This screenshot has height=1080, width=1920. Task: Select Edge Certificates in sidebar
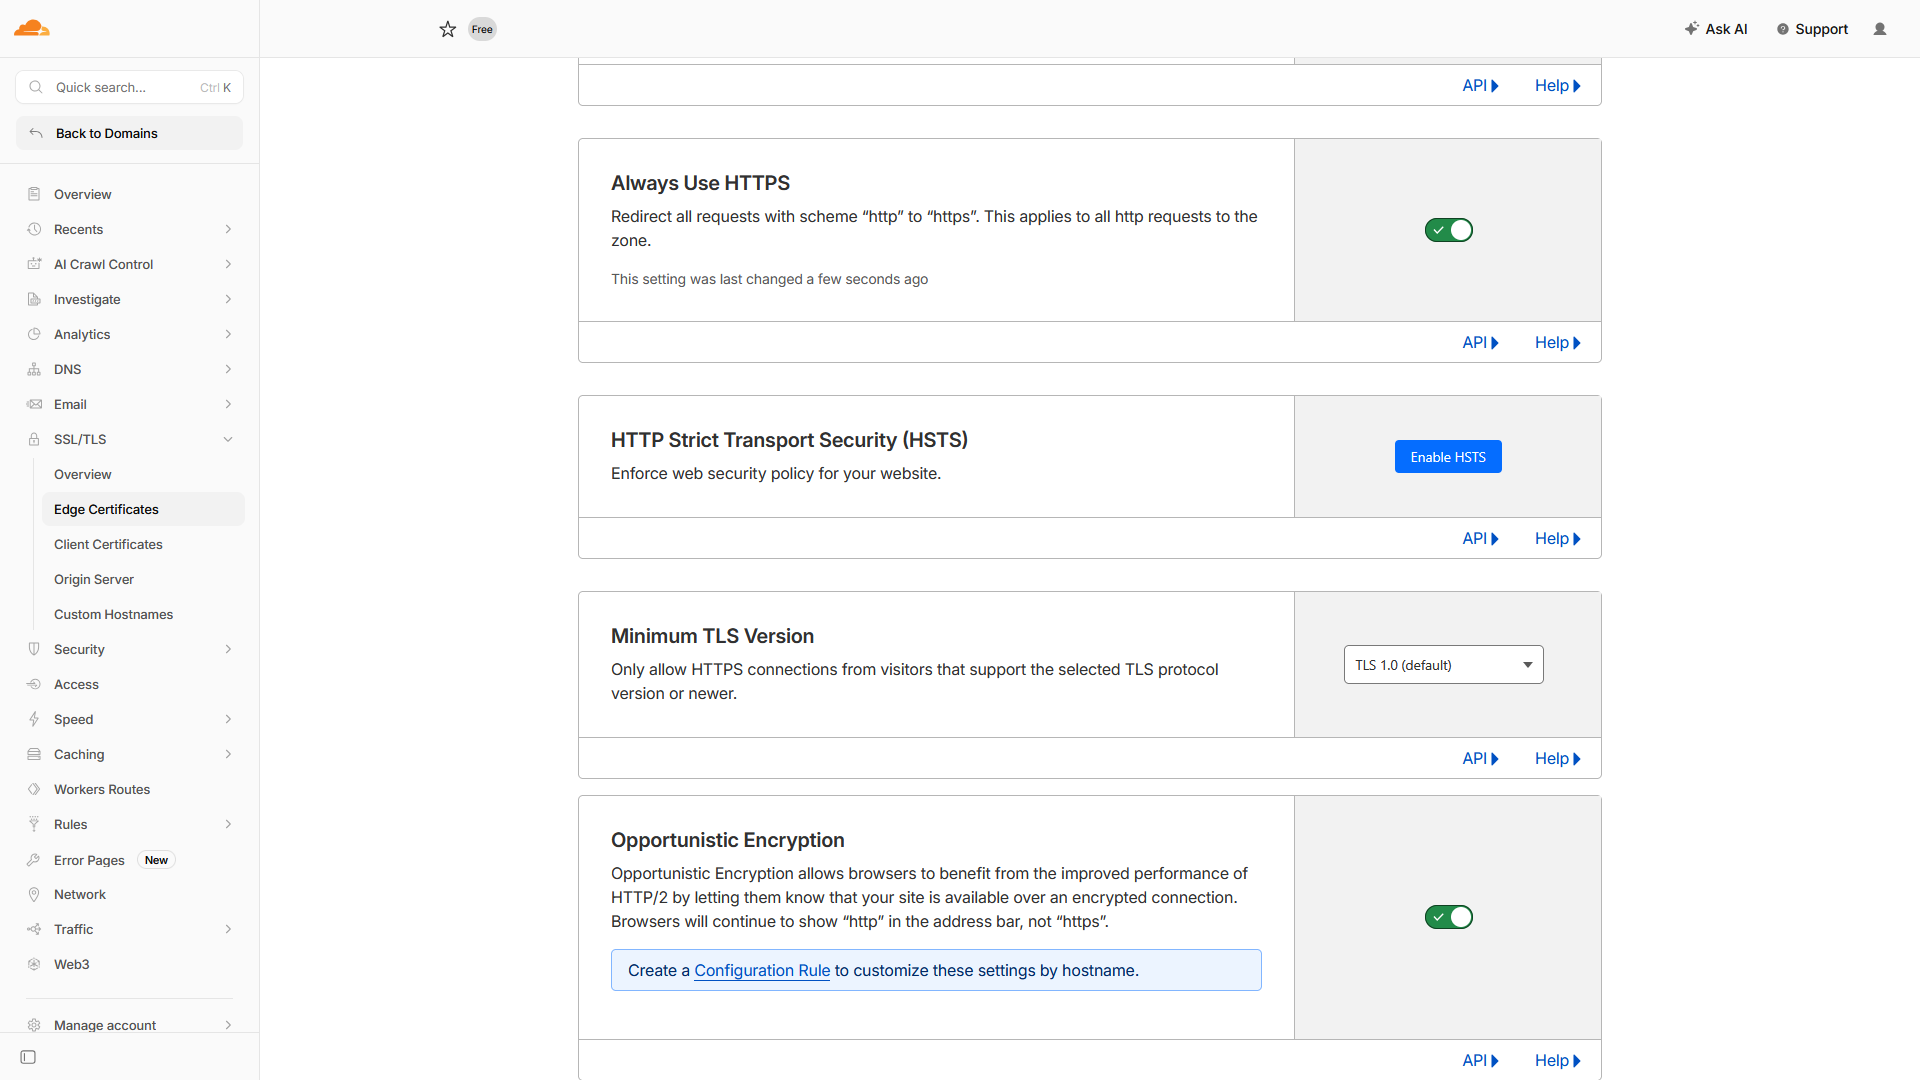(x=143, y=509)
